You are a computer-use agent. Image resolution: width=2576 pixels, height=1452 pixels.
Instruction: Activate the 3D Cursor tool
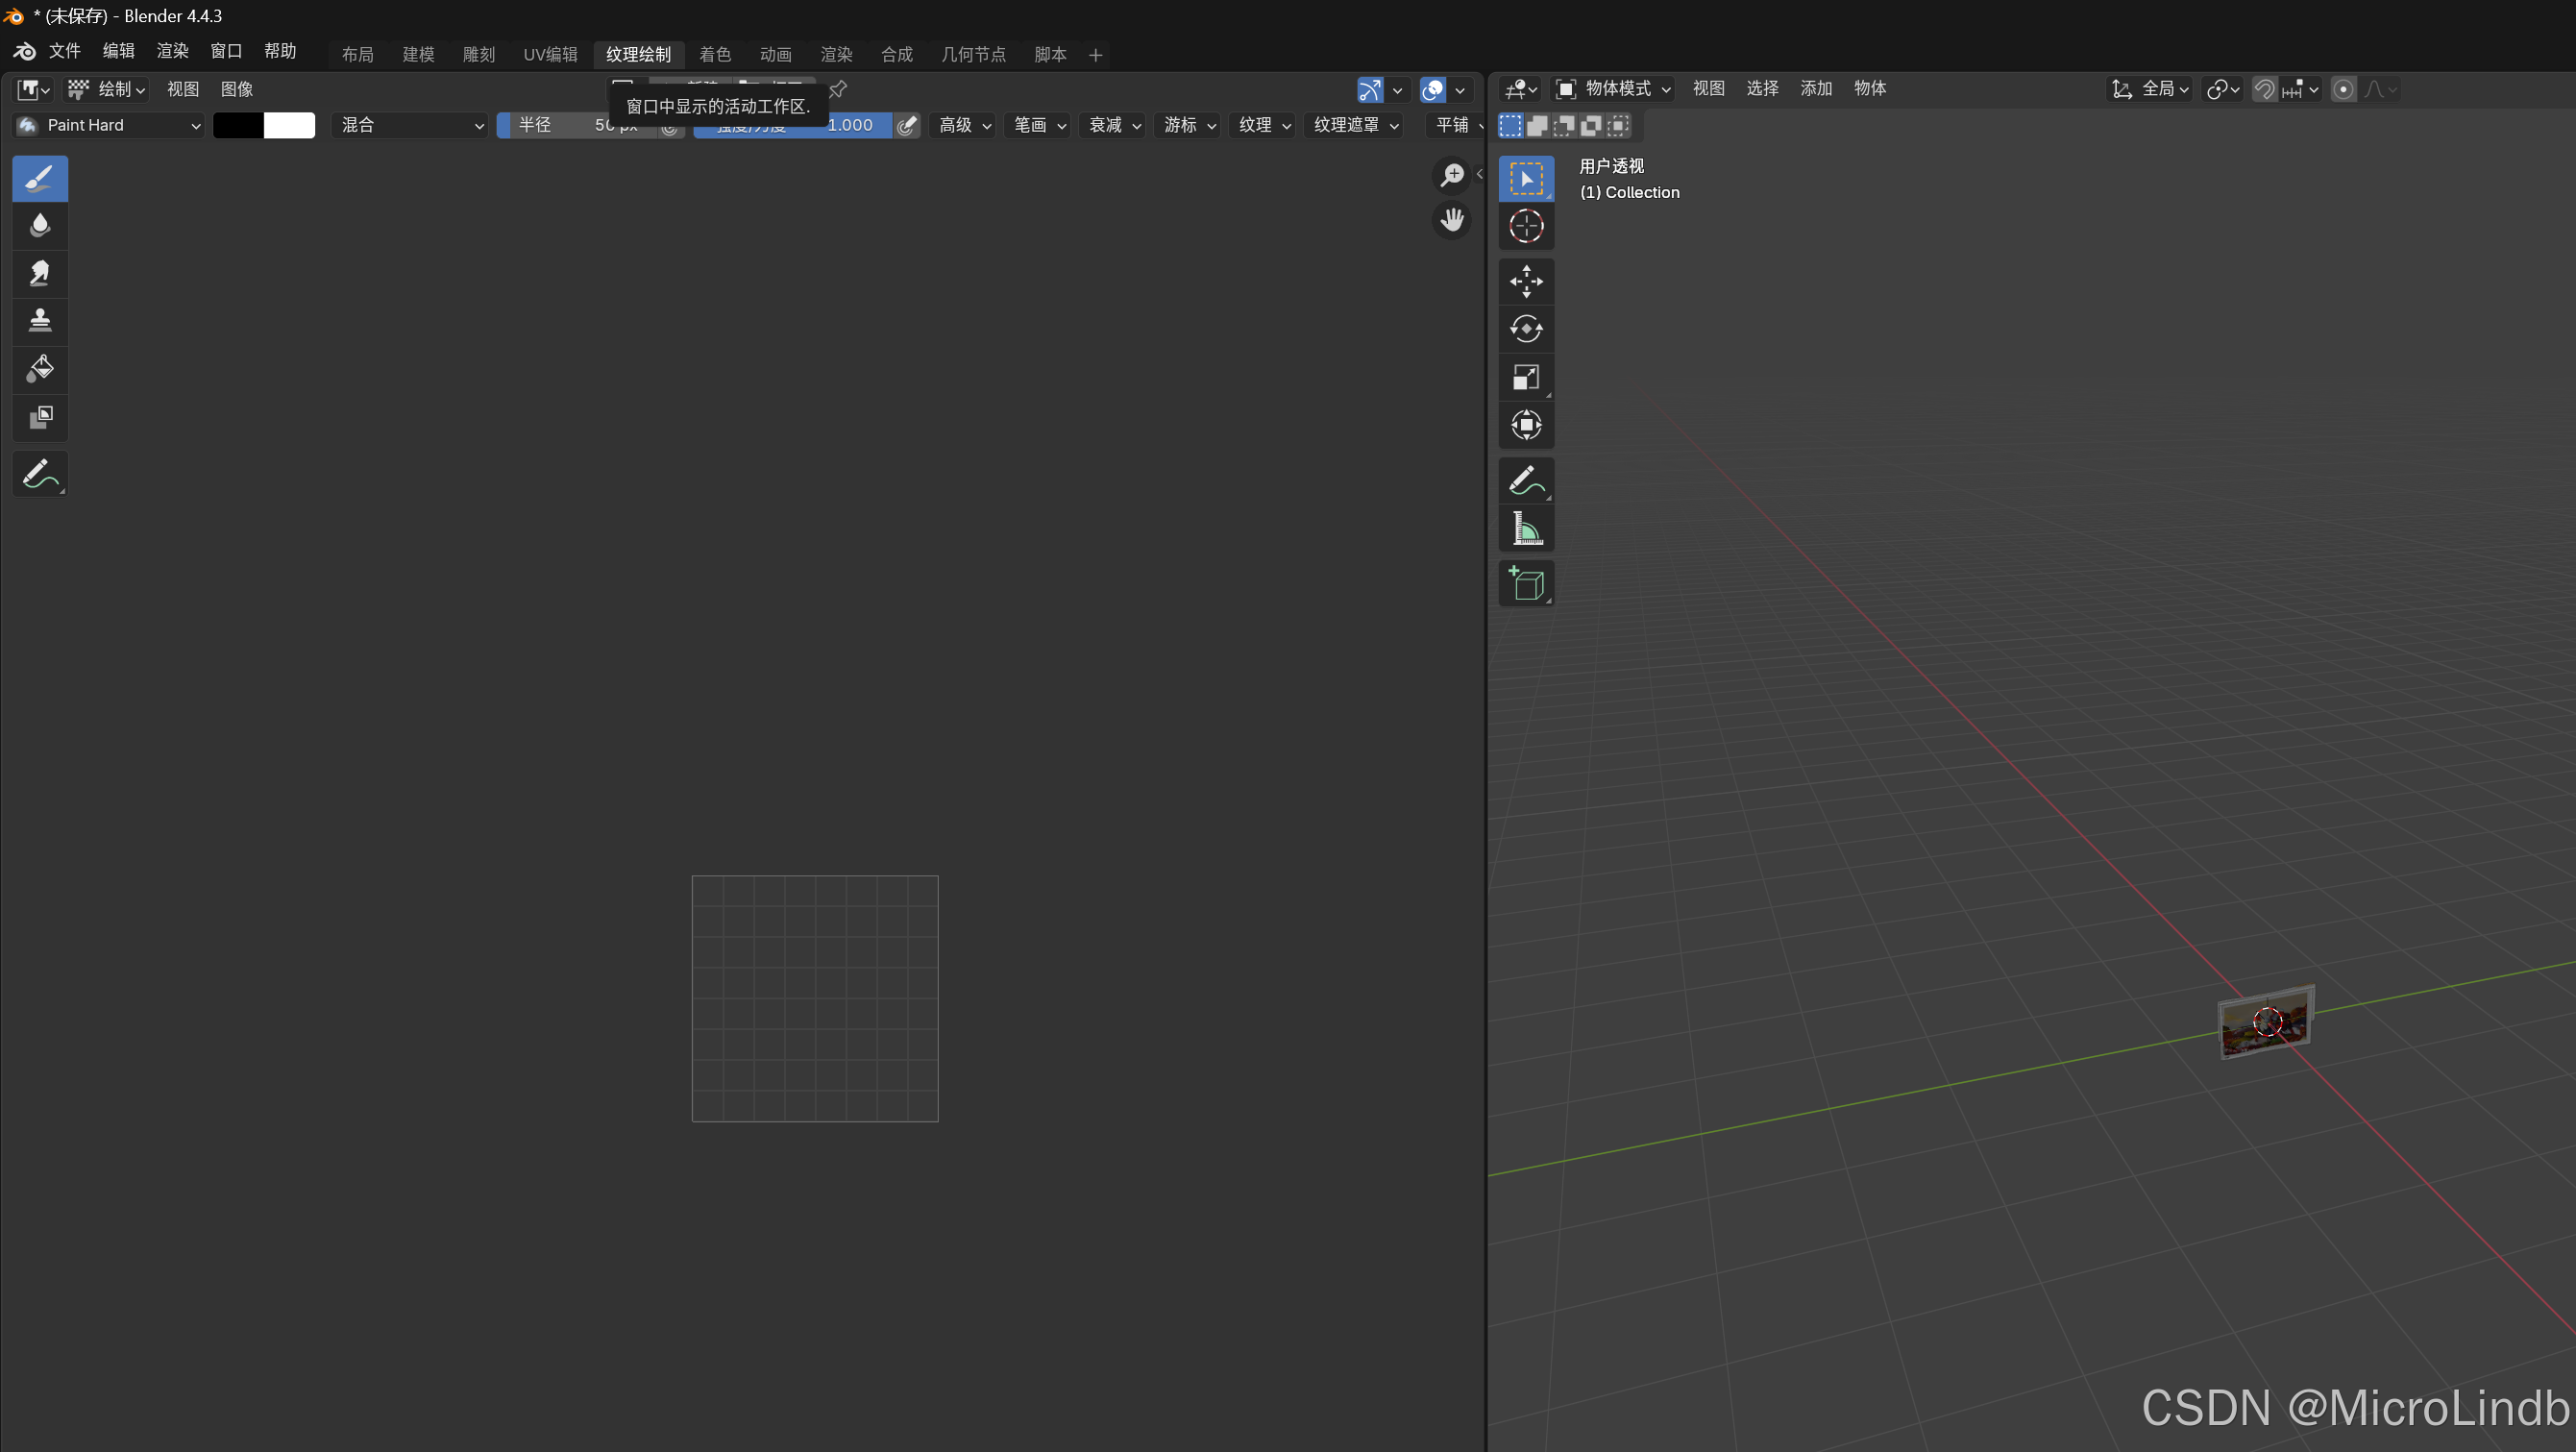(1526, 227)
